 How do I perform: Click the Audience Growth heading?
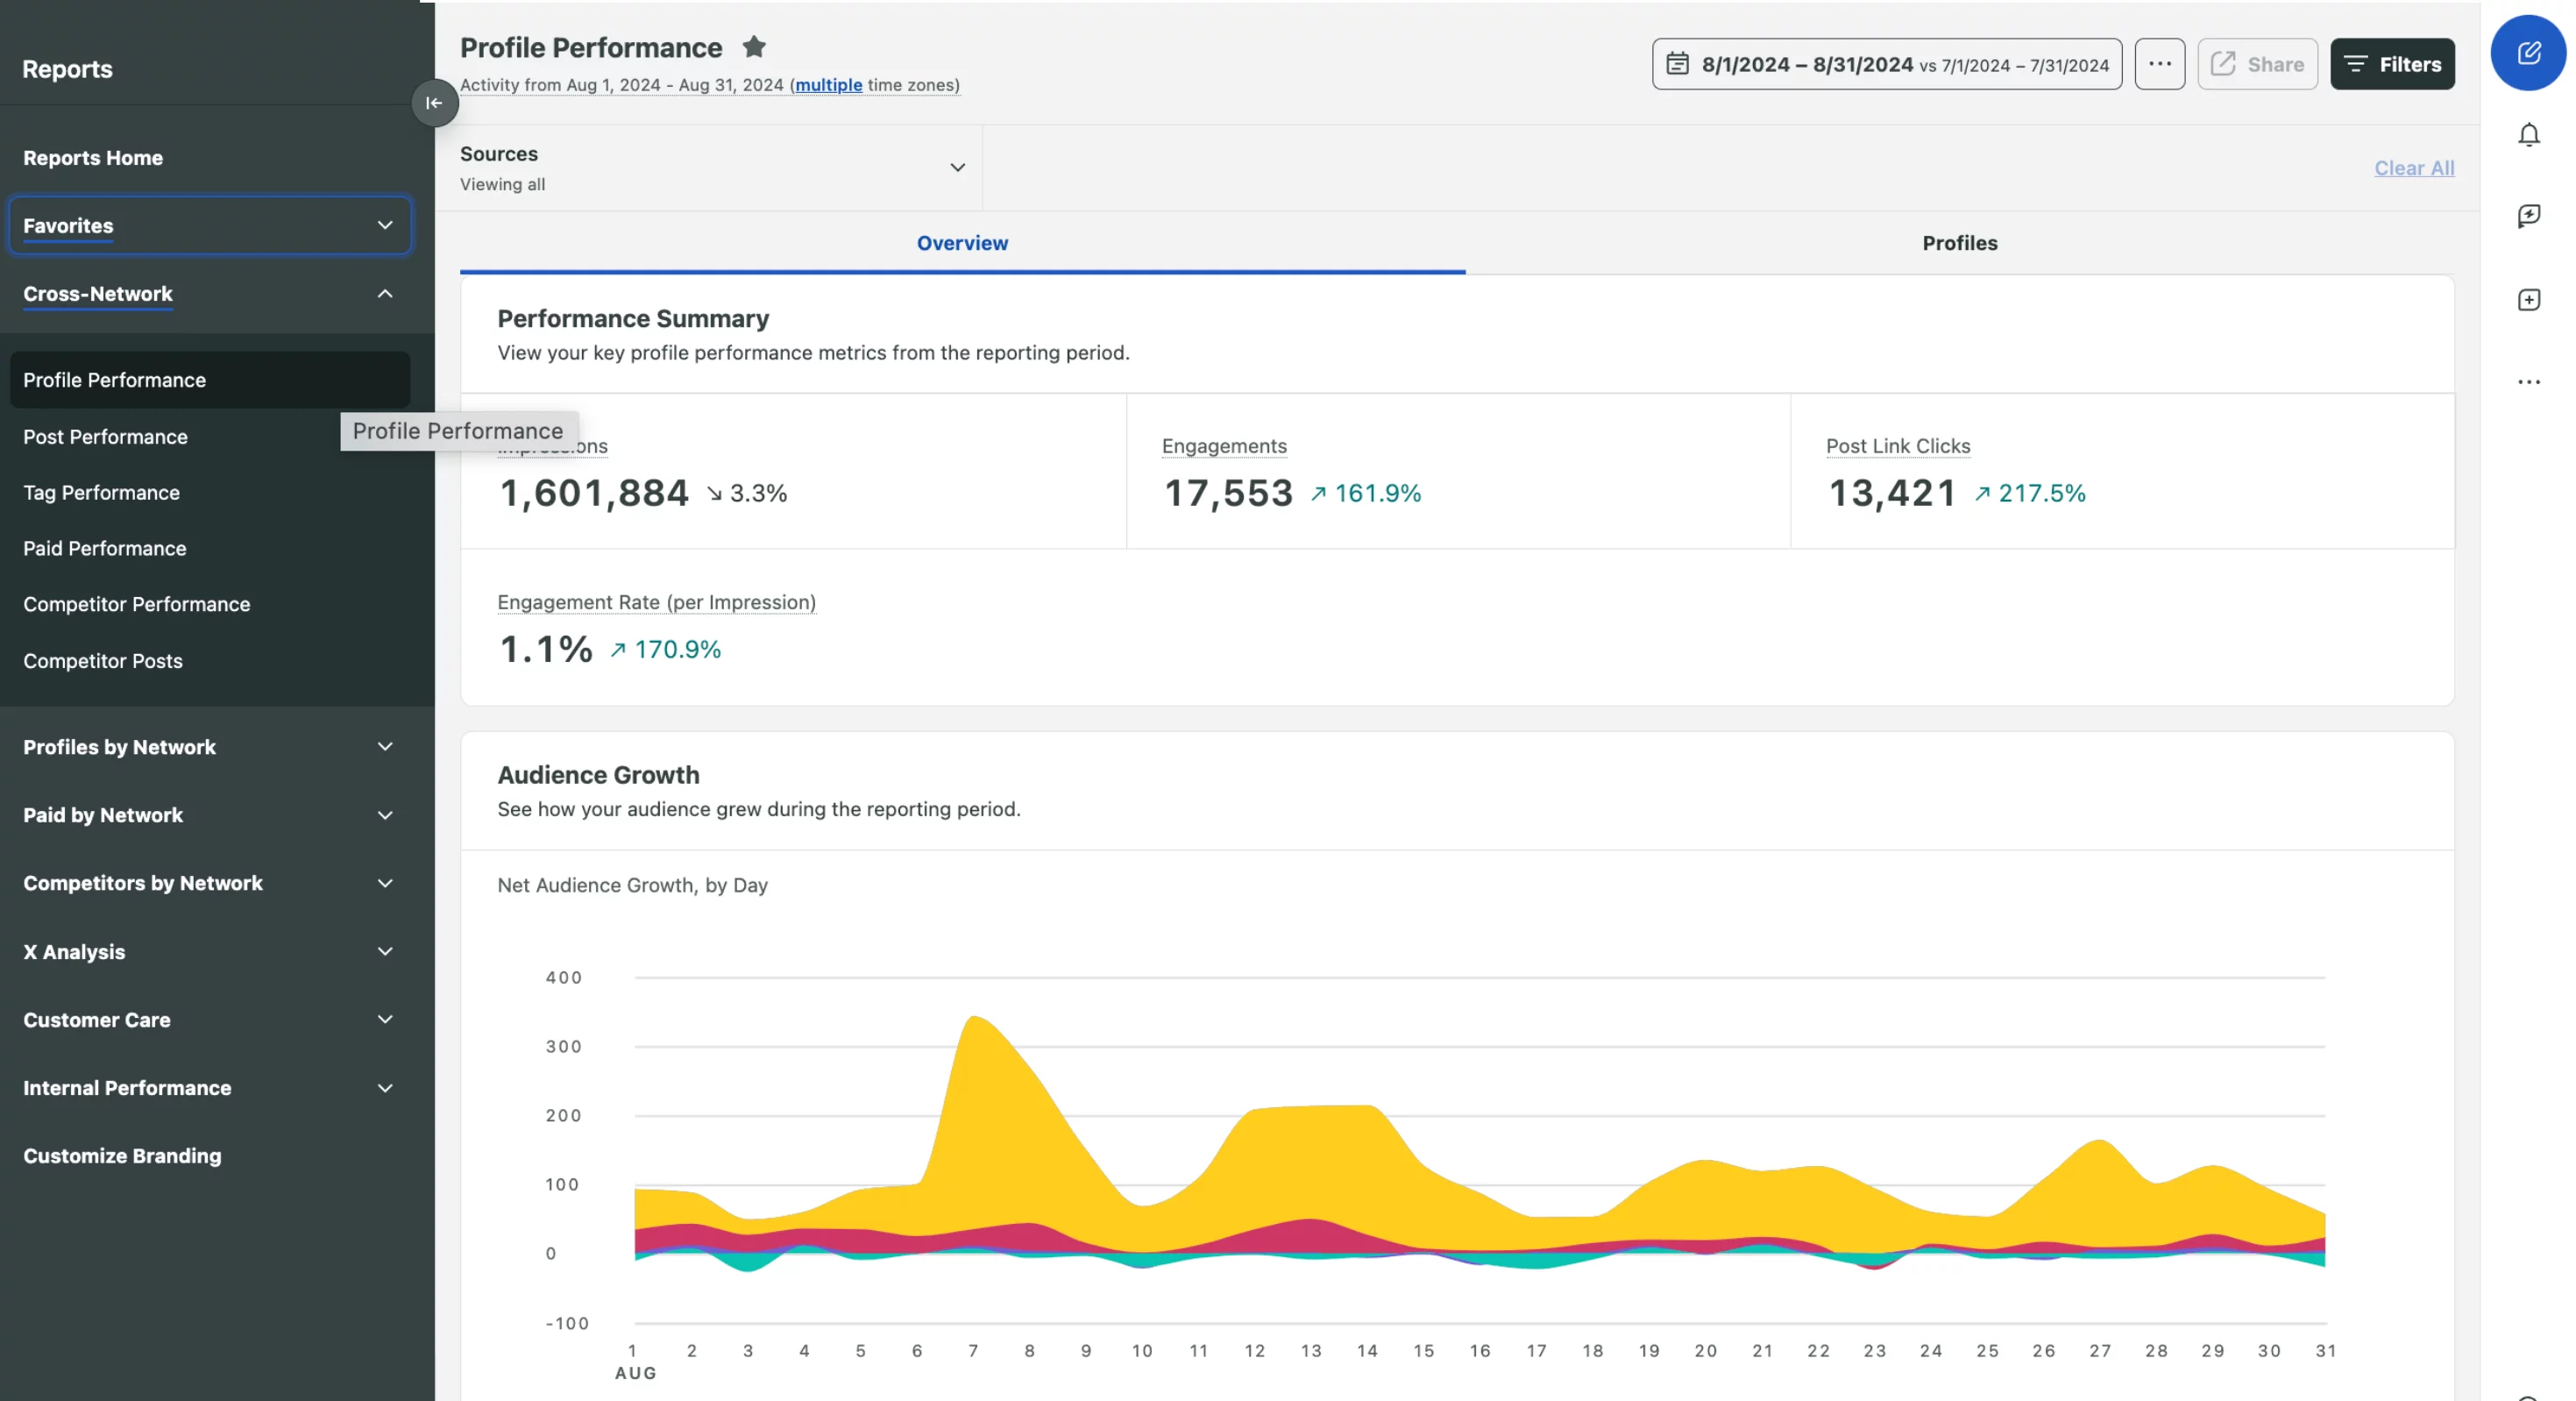click(x=598, y=775)
